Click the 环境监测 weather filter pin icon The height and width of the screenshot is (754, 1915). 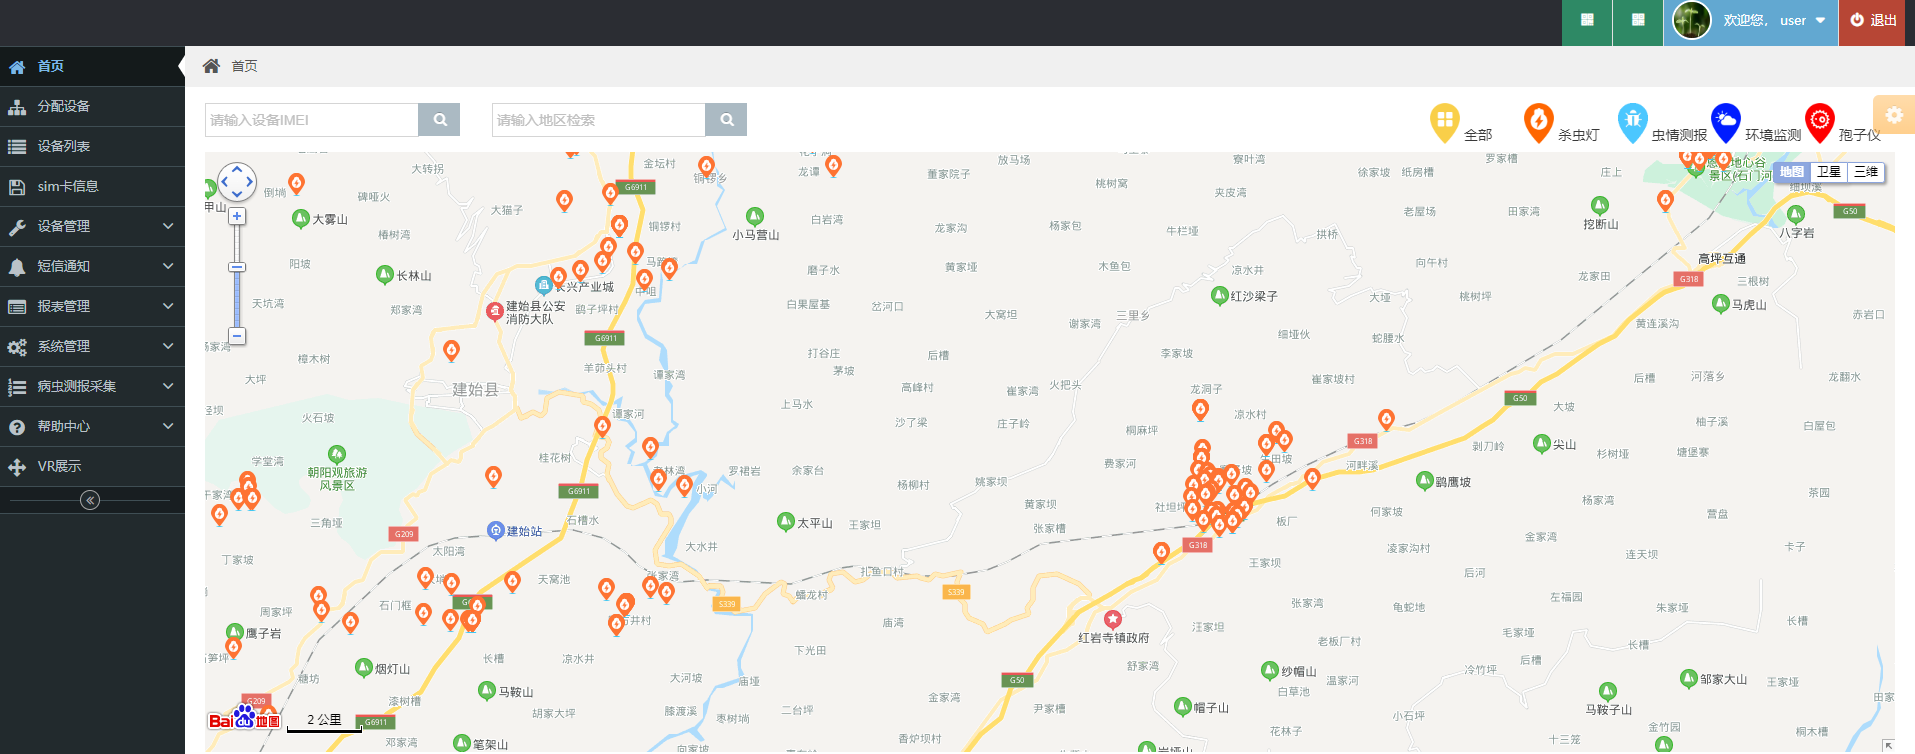1725,123
